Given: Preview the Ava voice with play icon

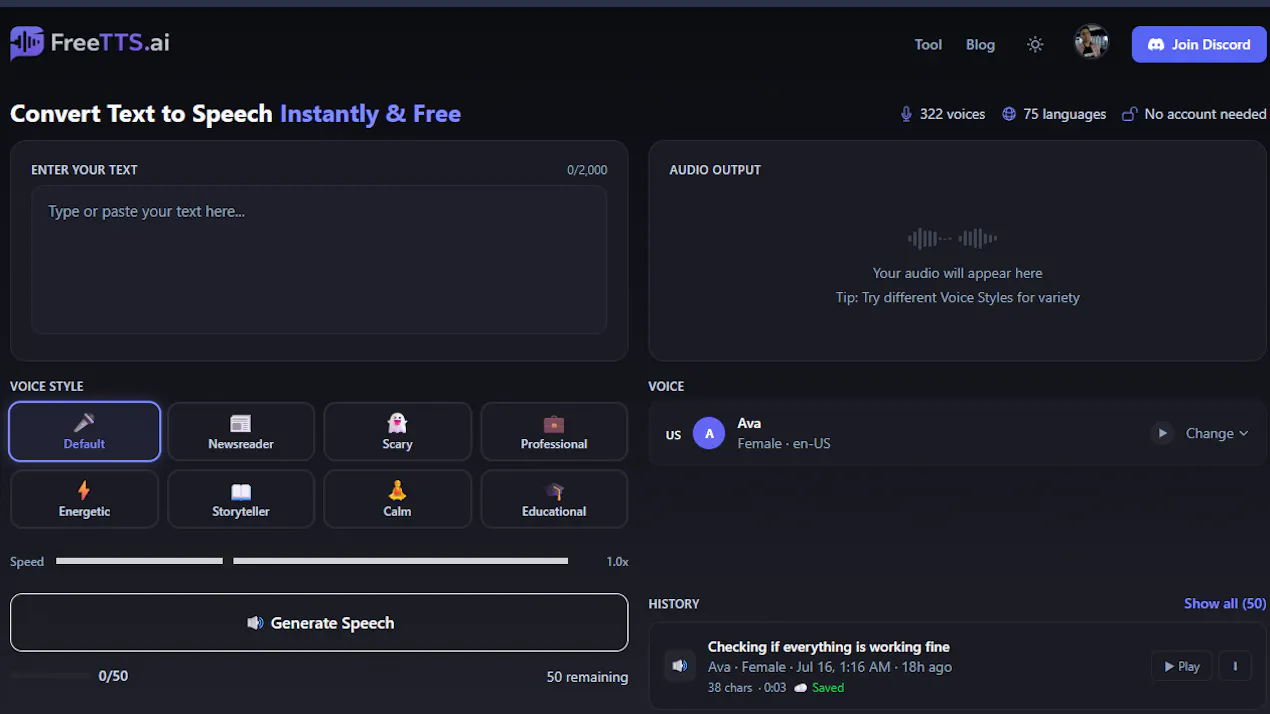Looking at the screenshot, I should (x=1161, y=433).
